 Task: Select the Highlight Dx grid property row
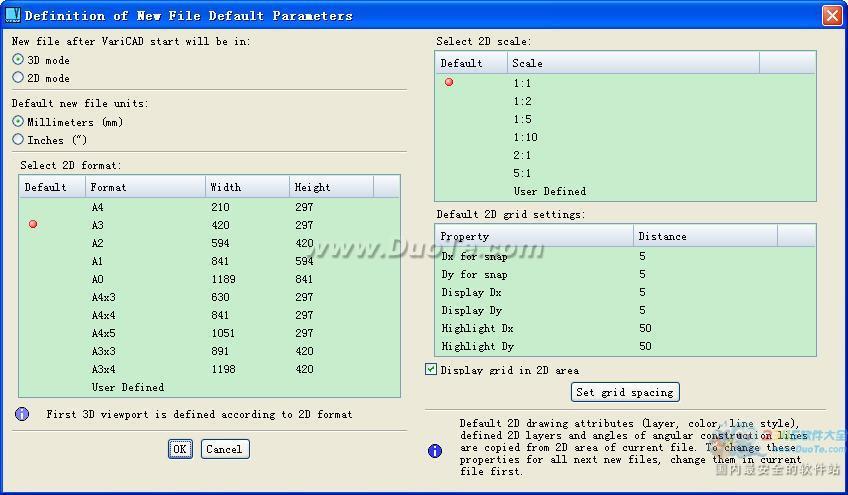pyautogui.click(x=625, y=328)
